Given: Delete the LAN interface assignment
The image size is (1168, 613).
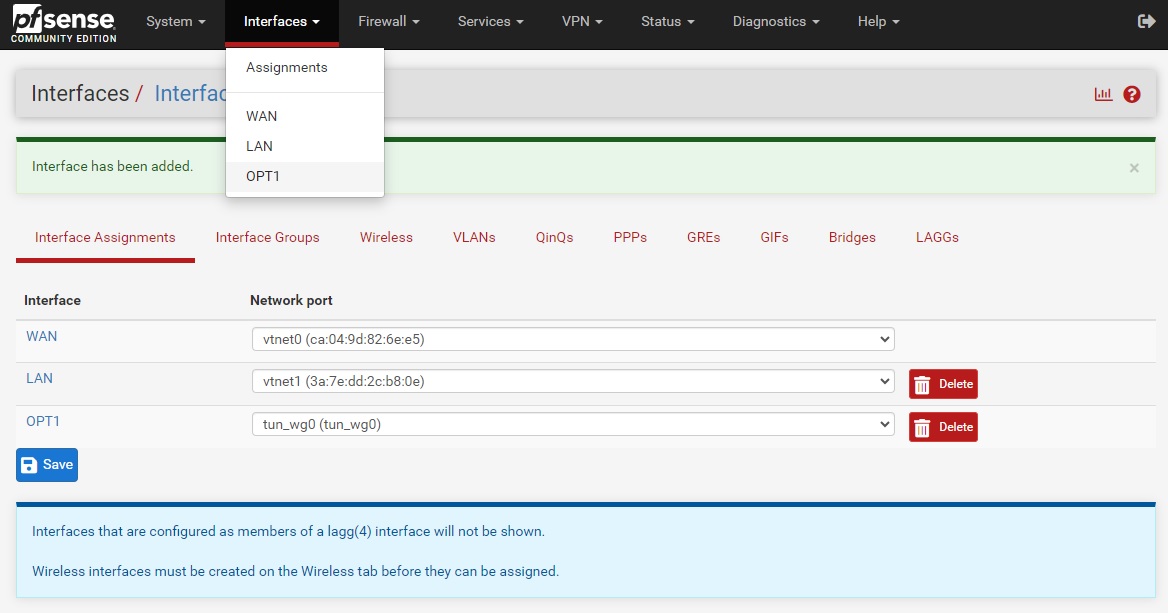Looking at the screenshot, I should (x=942, y=384).
